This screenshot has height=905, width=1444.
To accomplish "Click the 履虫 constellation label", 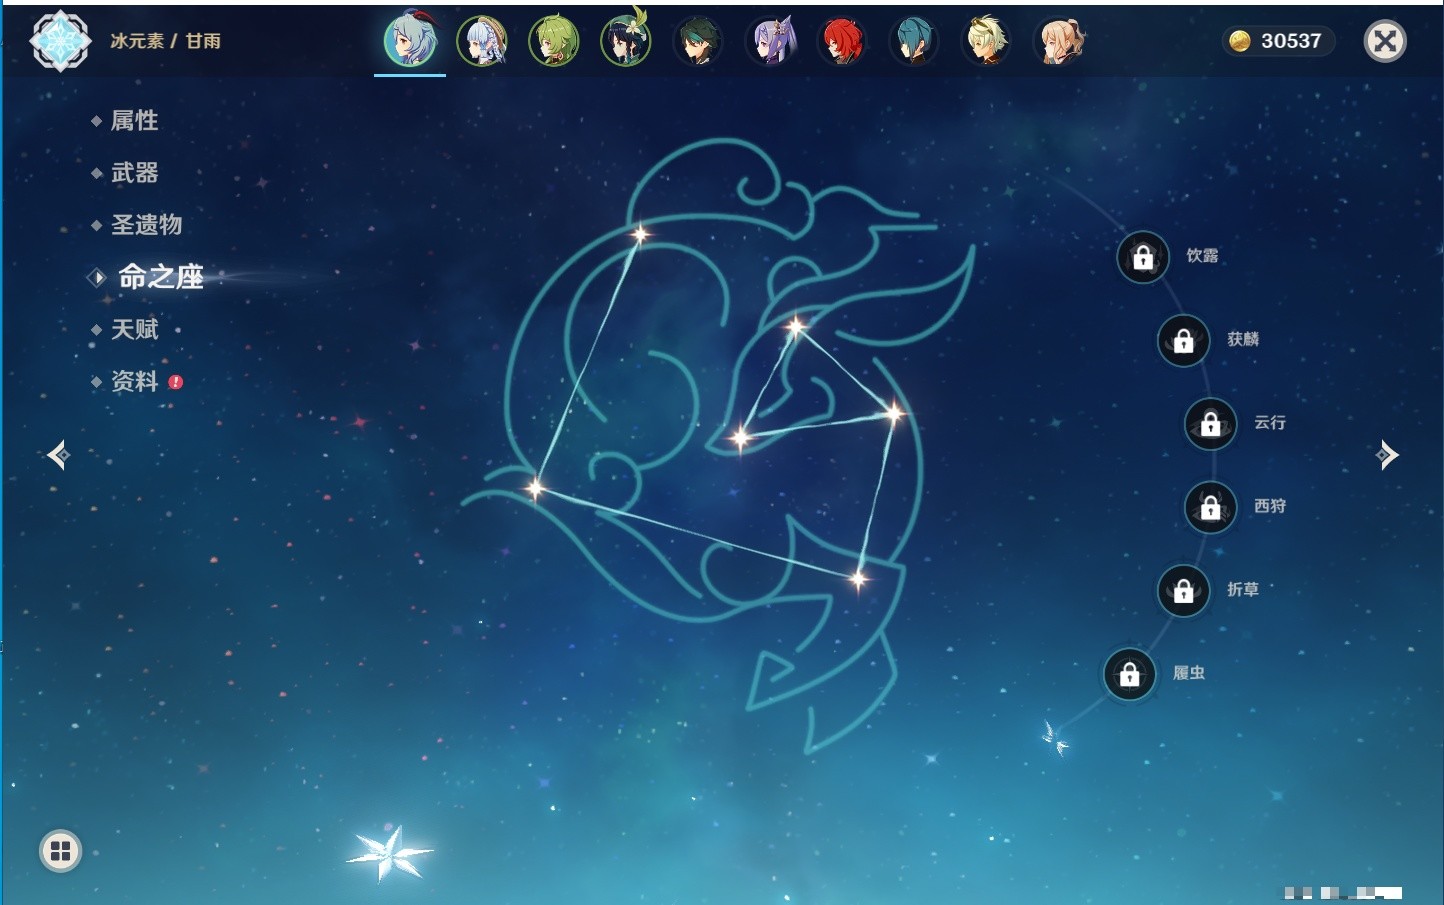I will (1189, 673).
